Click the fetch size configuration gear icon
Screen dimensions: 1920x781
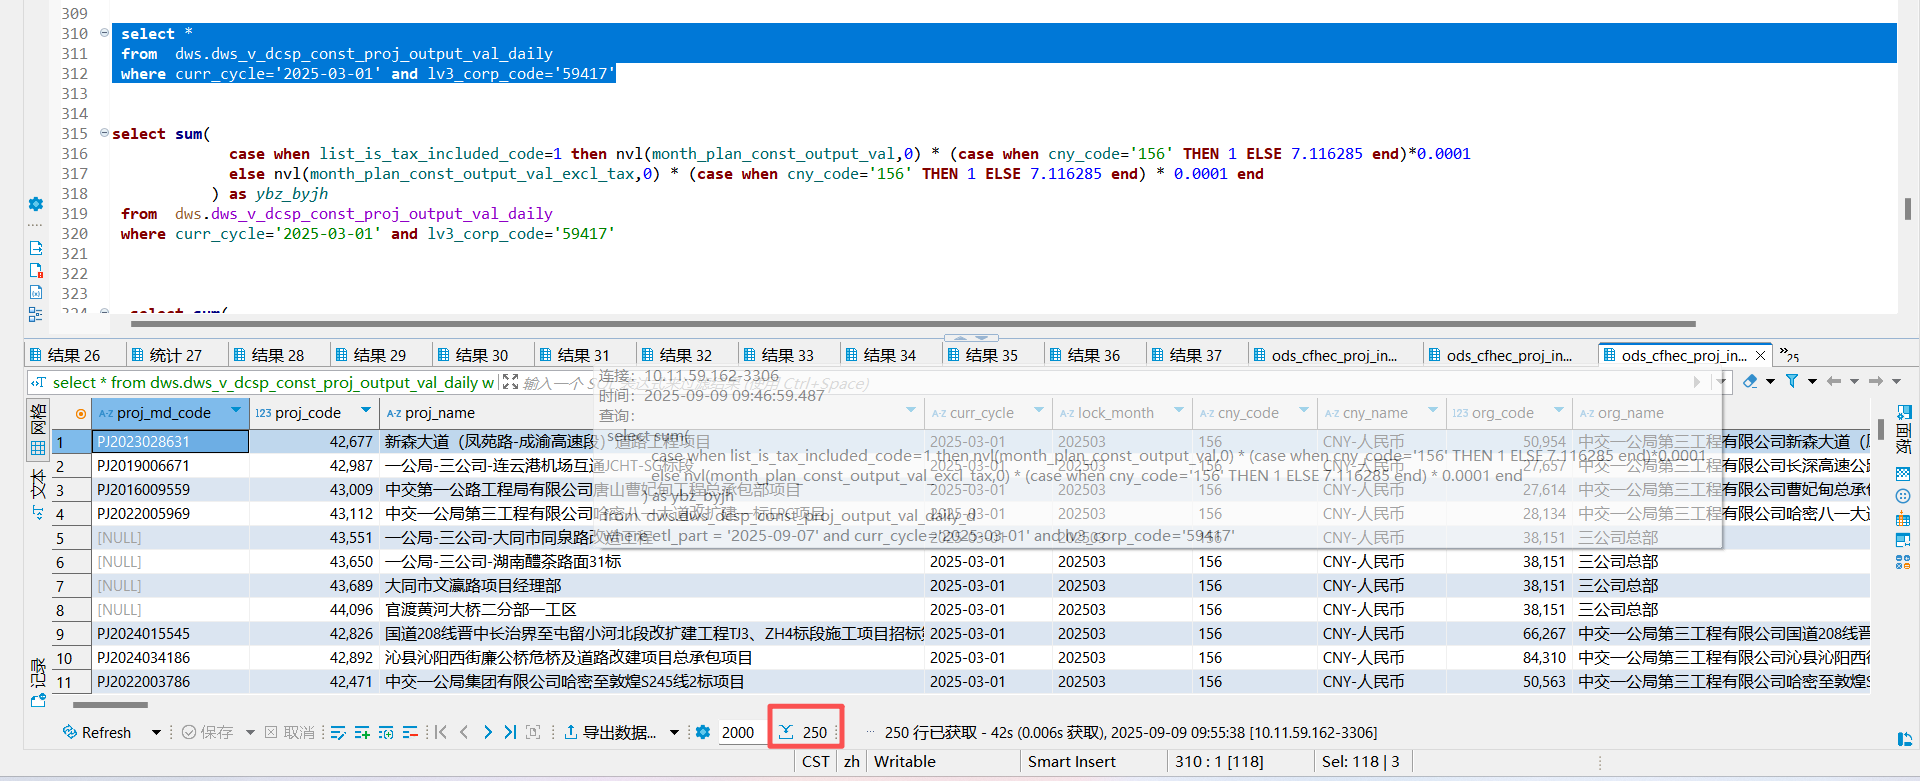click(x=703, y=732)
